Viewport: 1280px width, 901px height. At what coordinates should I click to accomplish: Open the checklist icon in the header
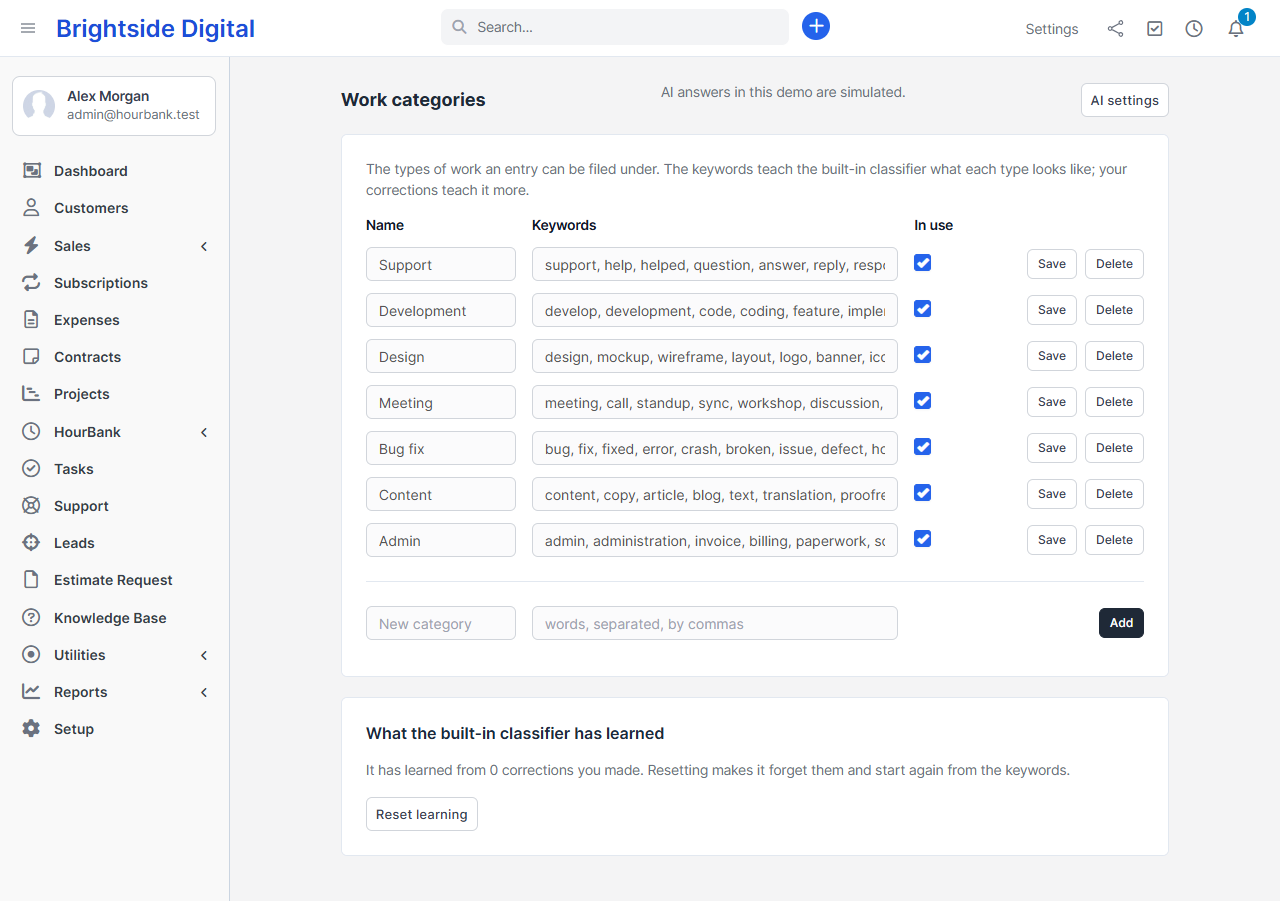point(1155,29)
